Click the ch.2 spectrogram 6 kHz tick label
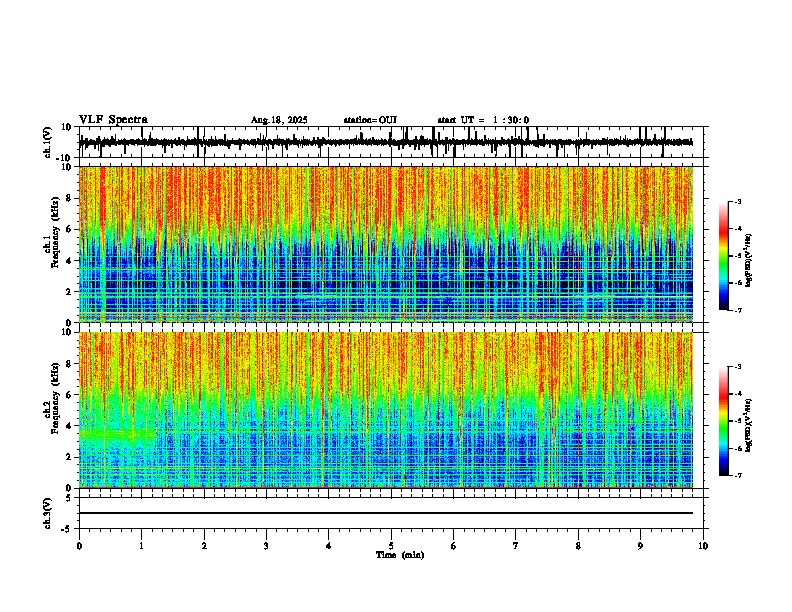 click(x=69, y=395)
